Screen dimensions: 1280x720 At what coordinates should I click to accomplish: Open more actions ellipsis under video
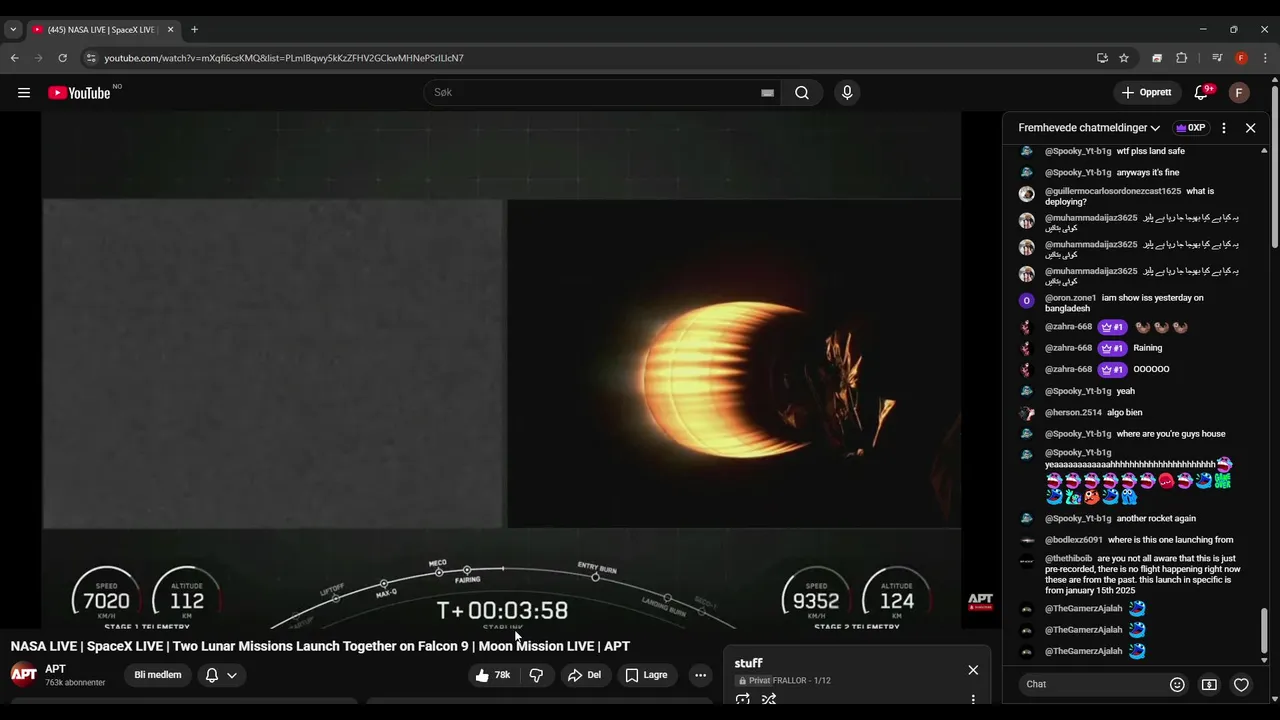[700, 675]
